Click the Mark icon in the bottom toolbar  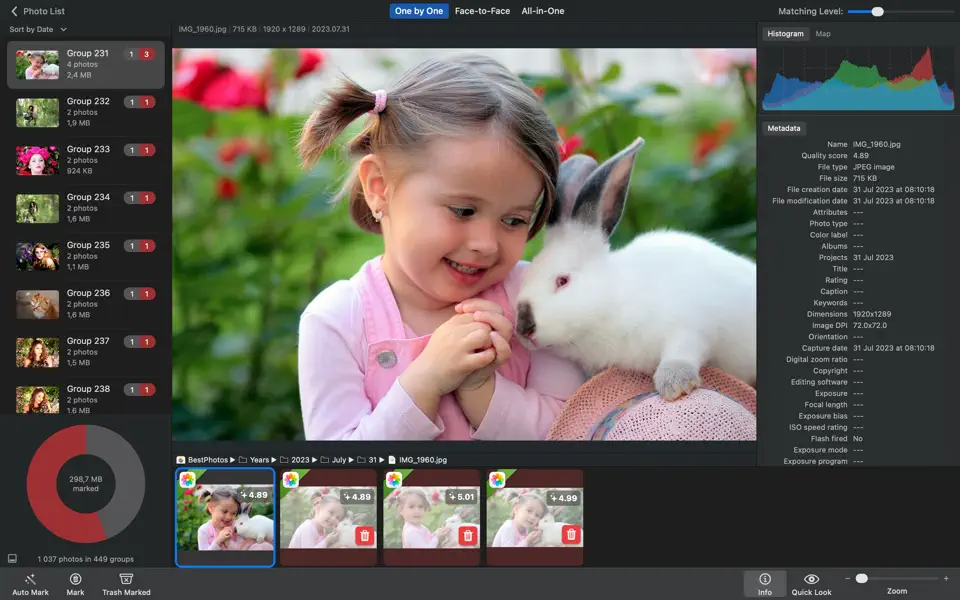pos(74,584)
